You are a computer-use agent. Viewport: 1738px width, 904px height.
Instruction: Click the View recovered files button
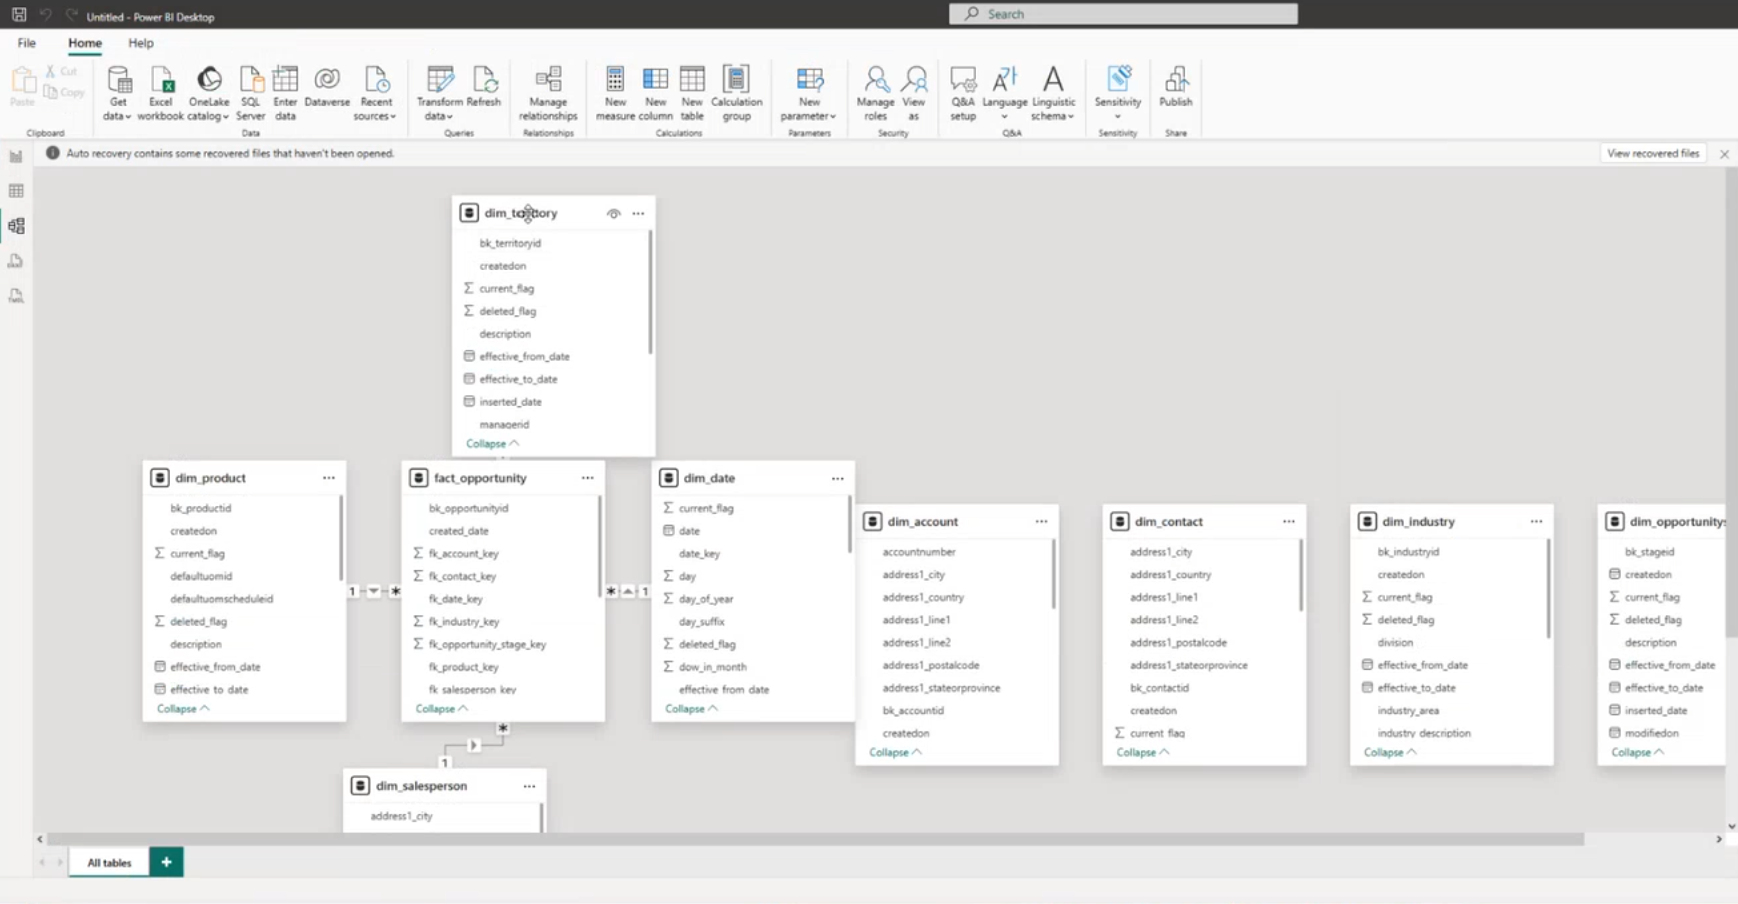click(x=1652, y=154)
